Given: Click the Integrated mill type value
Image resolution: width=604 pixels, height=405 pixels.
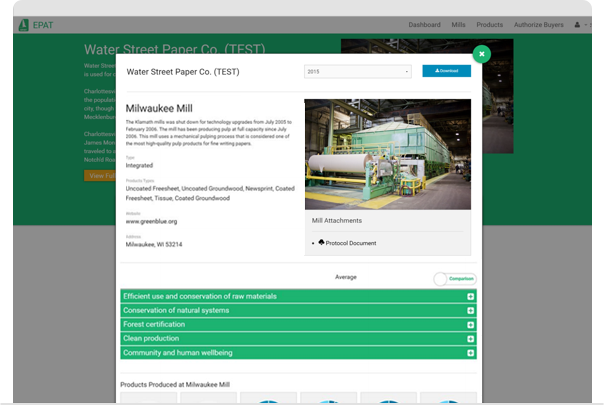Looking at the screenshot, I should [x=139, y=165].
